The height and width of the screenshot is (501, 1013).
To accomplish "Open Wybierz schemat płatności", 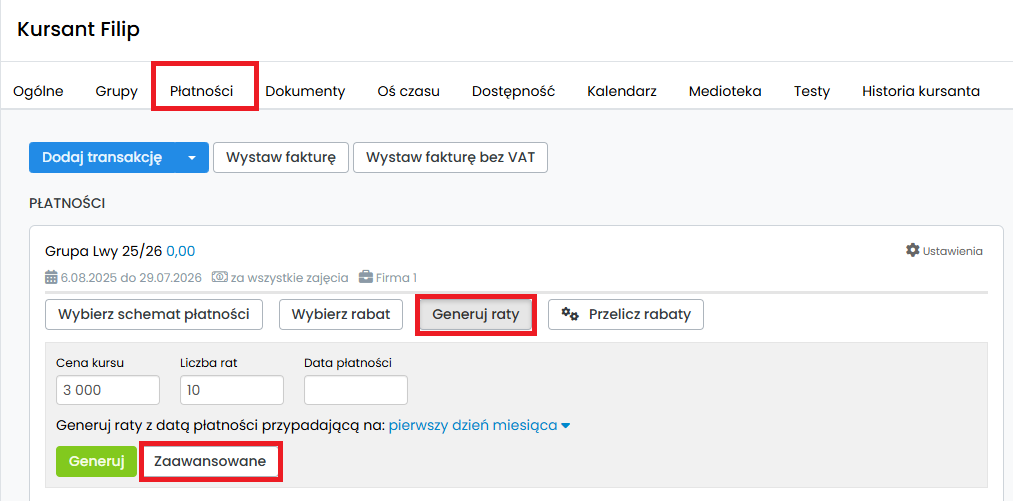I will coord(154,314).
